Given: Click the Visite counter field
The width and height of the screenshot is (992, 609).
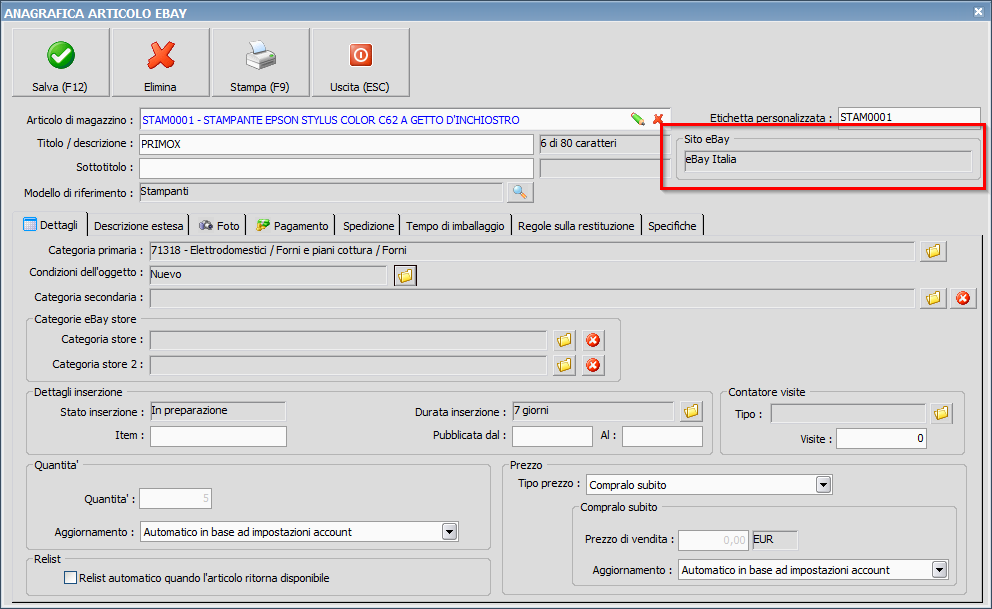Looking at the screenshot, I should pos(881,439).
